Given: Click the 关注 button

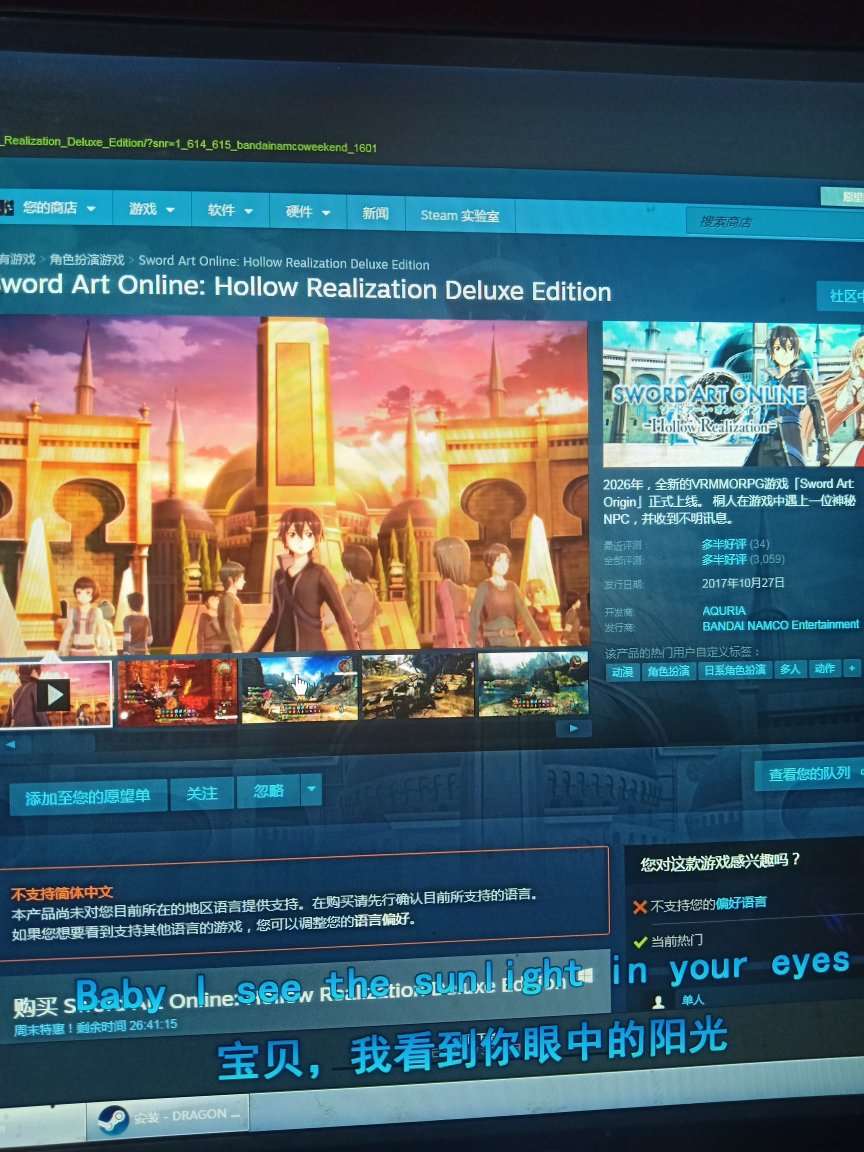Looking at the screenshot, I should point(202,793).
